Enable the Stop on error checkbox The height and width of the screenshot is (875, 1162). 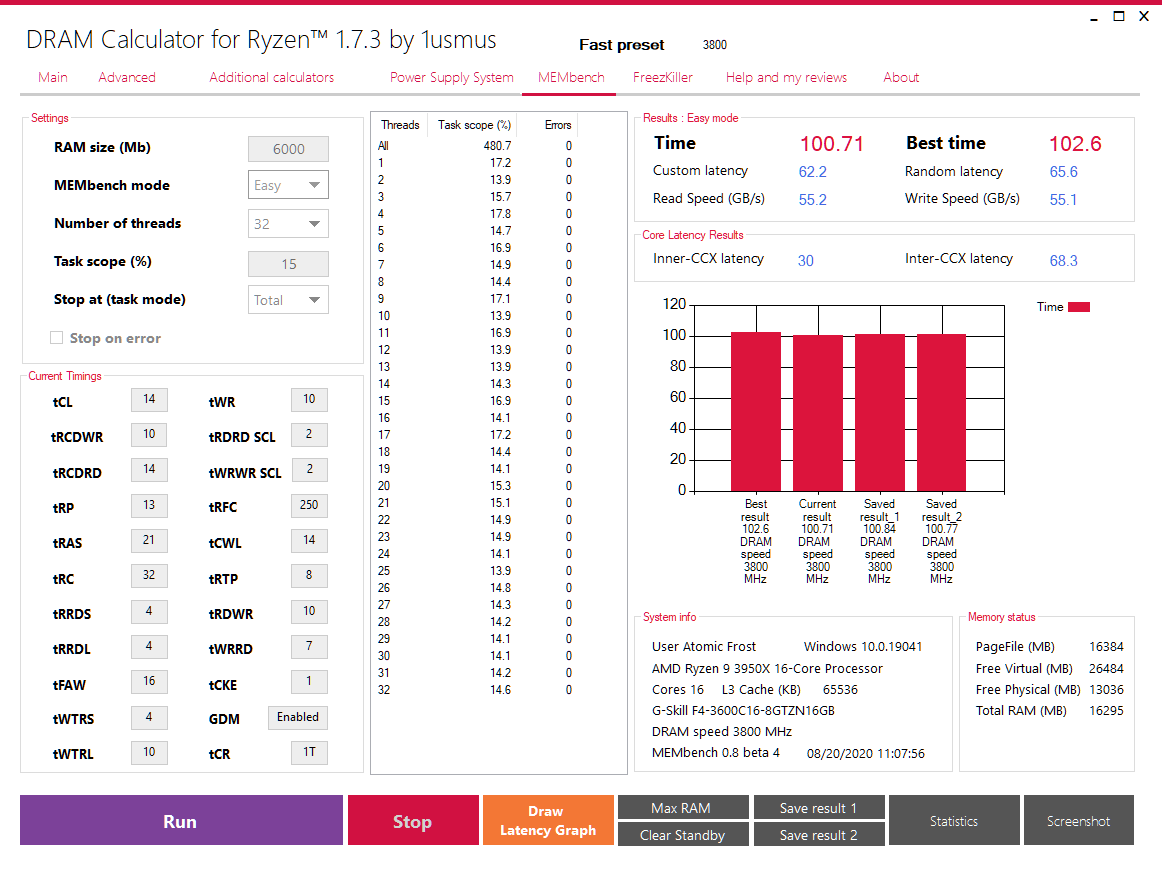(x=56, y=338)
